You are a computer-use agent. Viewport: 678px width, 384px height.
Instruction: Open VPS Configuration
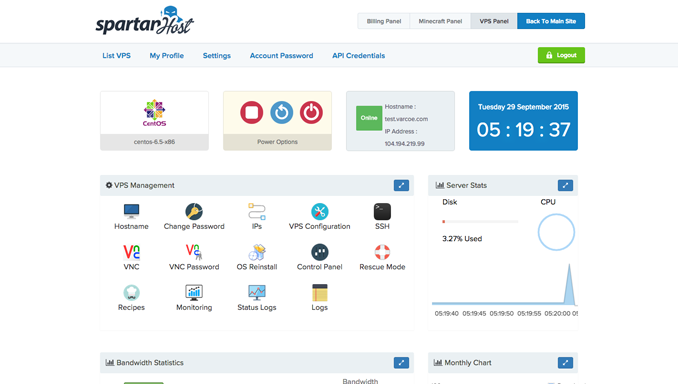(x=320, y=211)
